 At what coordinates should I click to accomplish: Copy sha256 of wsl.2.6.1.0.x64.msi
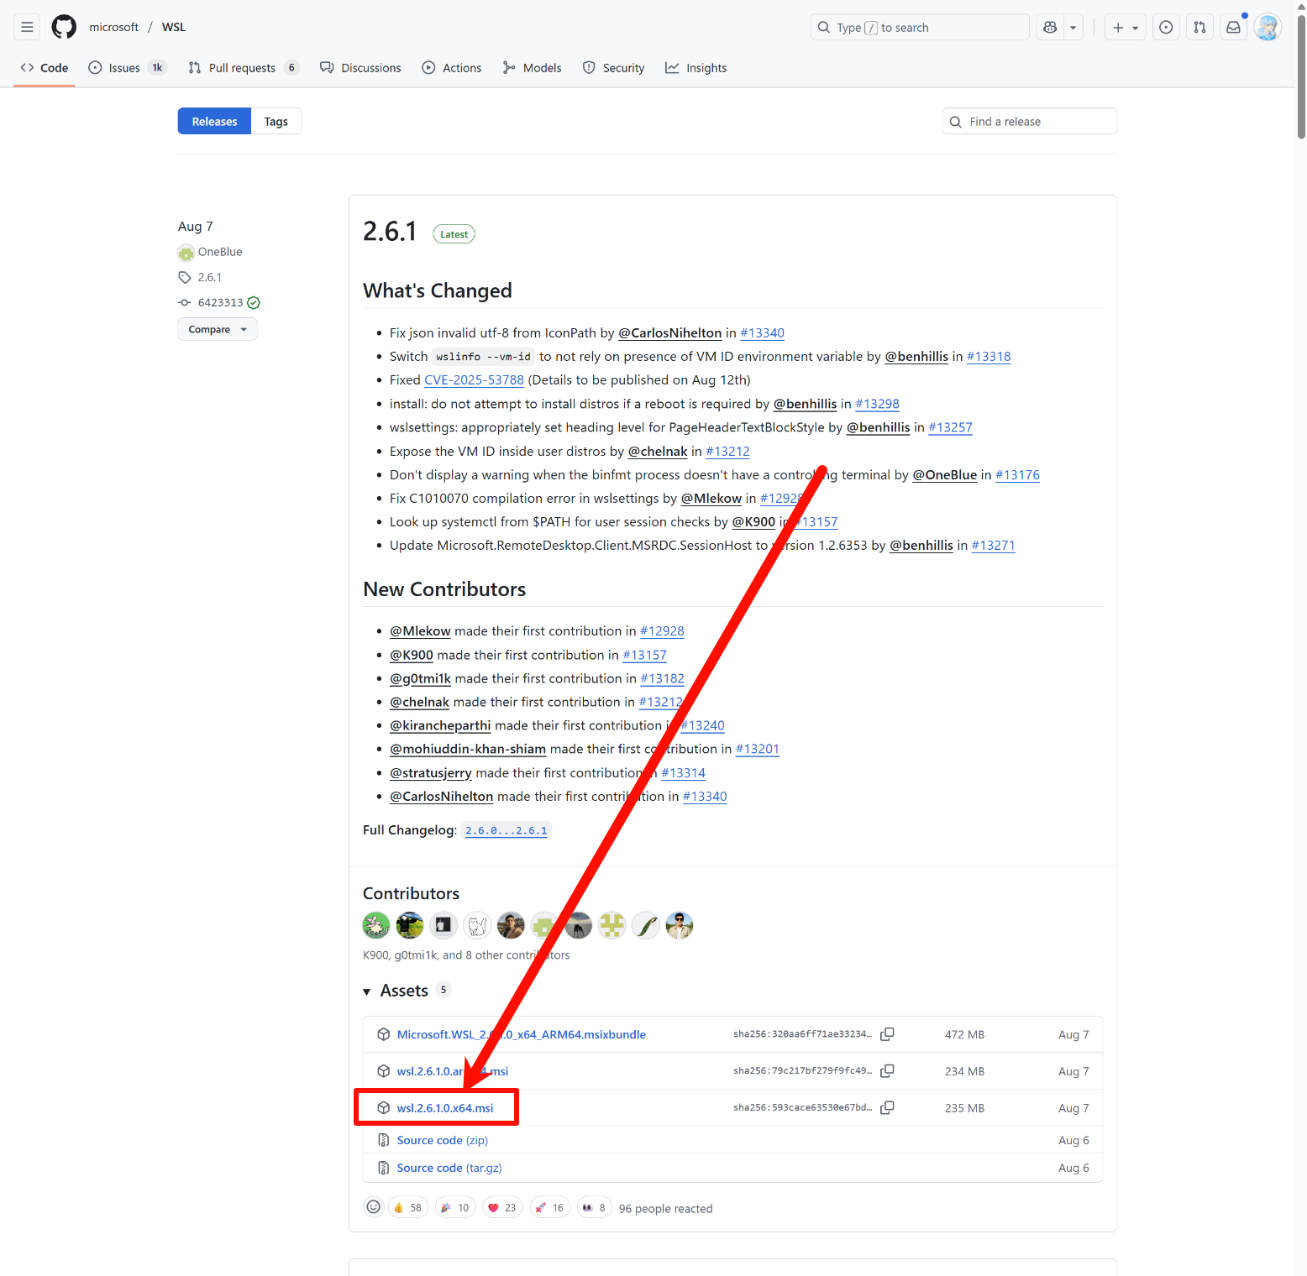(887, 1108)
